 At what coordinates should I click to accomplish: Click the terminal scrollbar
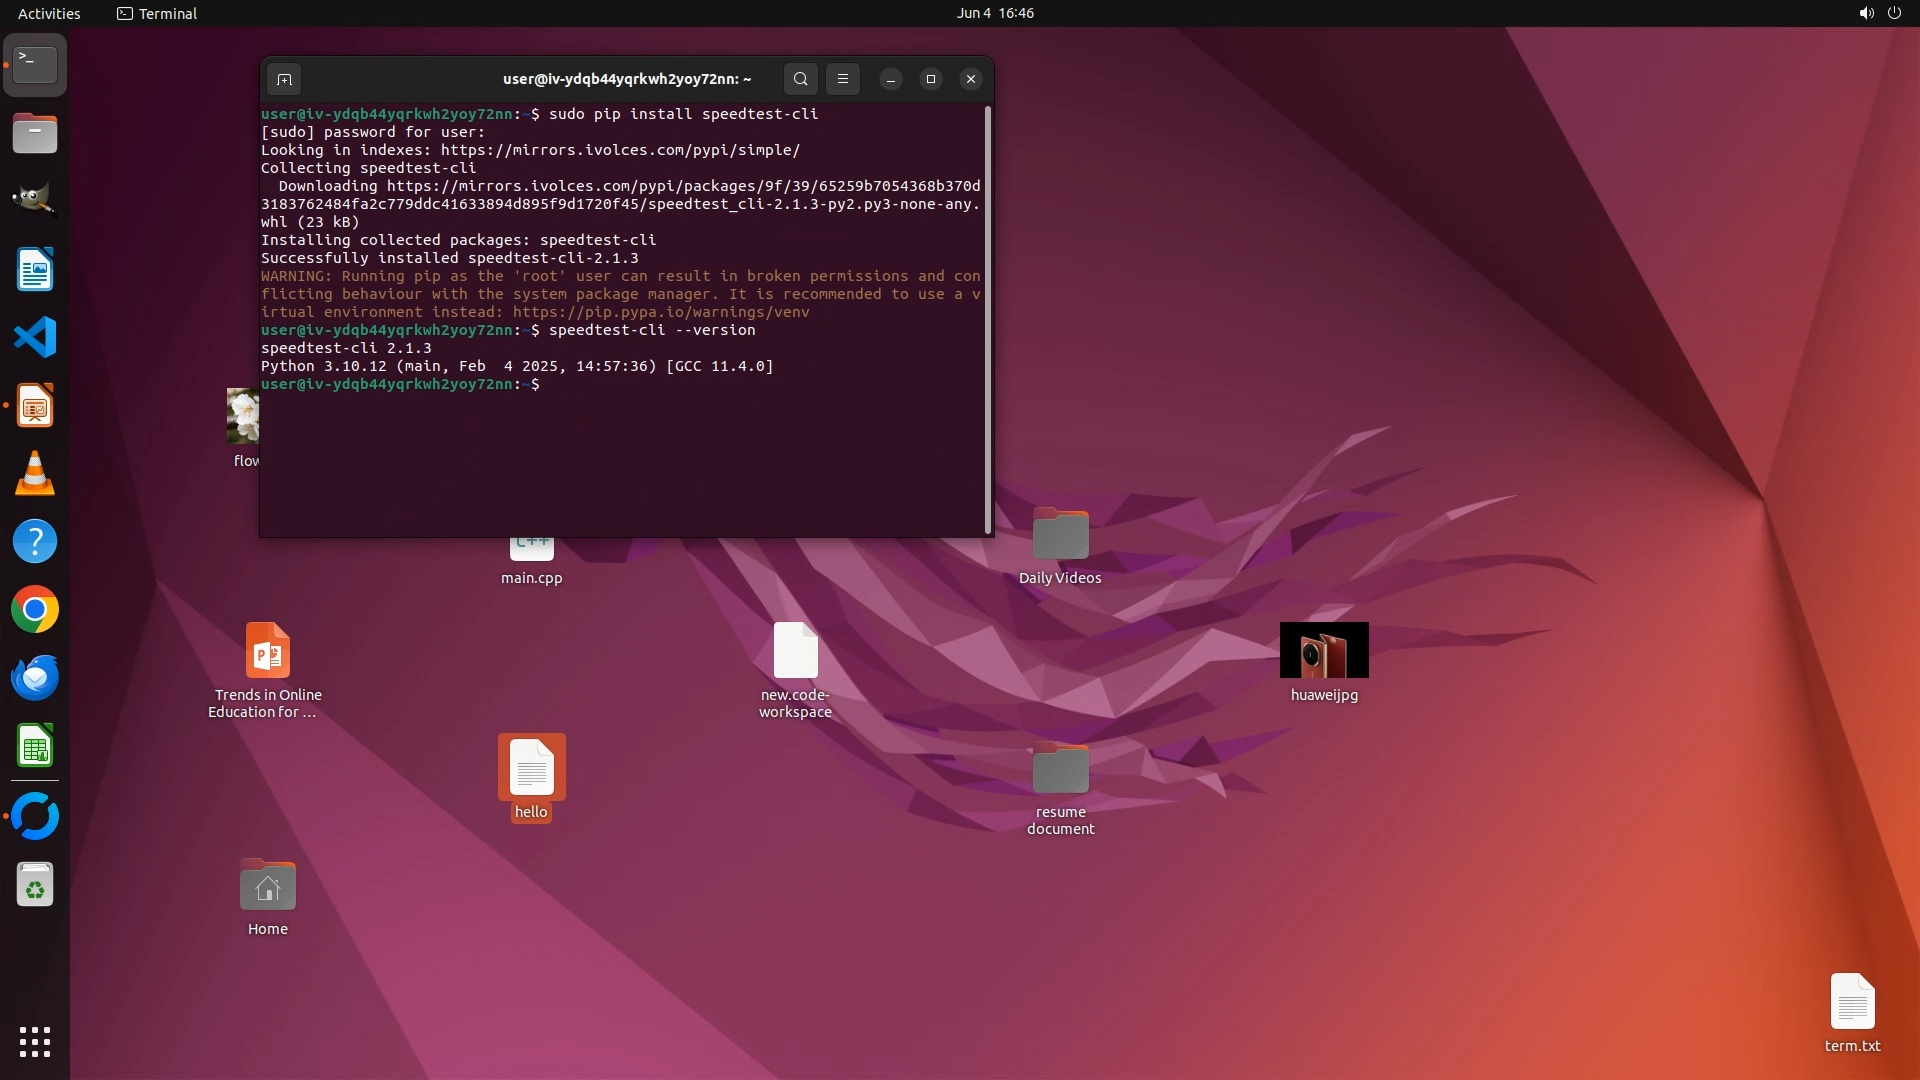[x=988, y=320]
